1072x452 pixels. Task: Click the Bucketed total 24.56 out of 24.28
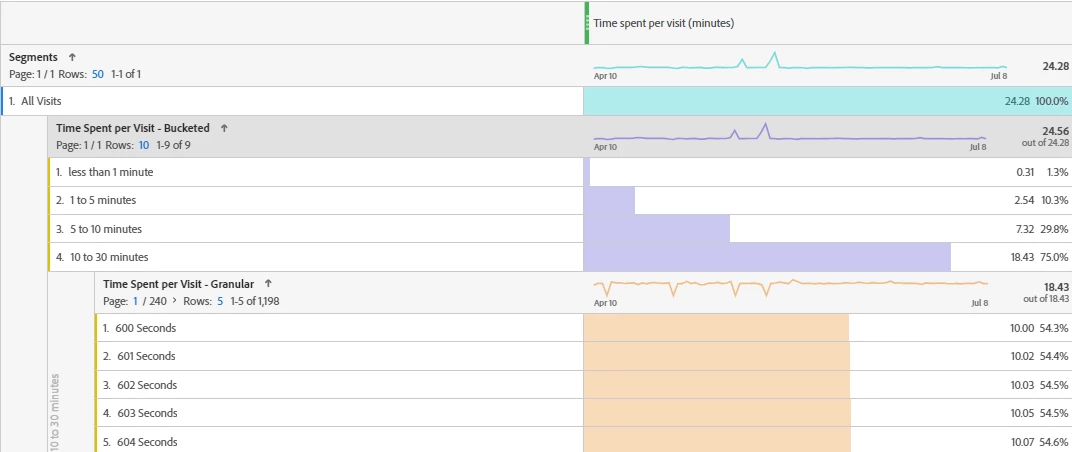click(1043, 136)
